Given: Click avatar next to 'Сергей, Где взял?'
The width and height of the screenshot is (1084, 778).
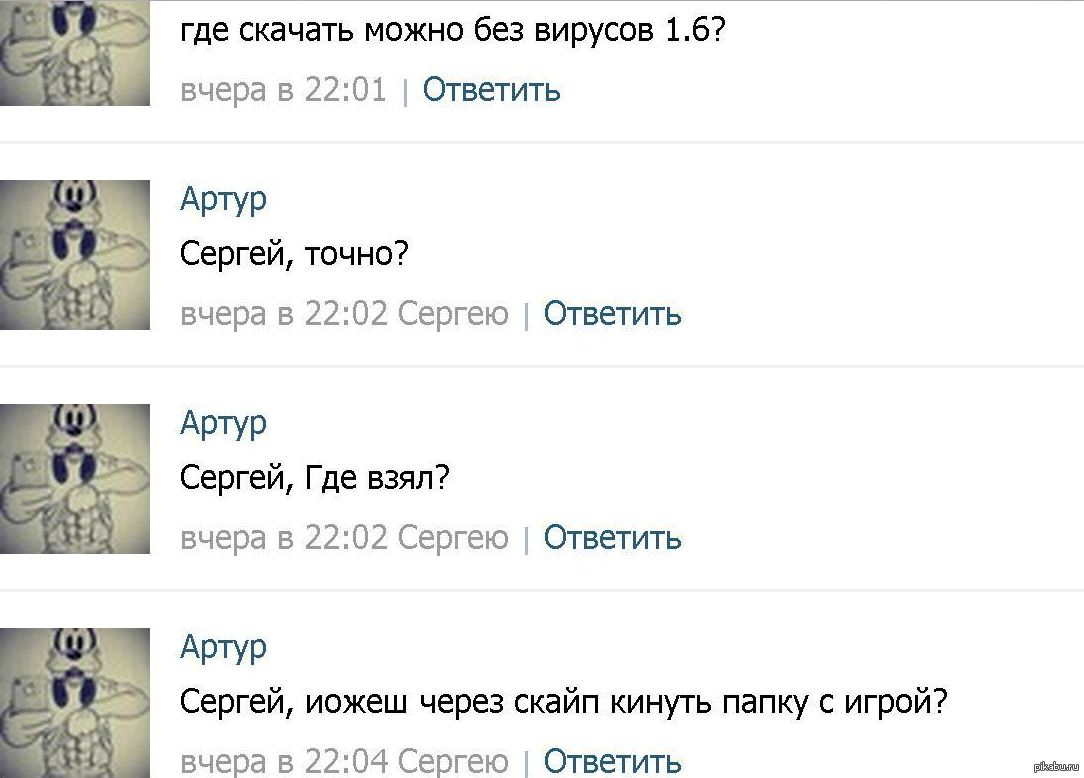Looking at the screenshot, I should pos(75,479).
